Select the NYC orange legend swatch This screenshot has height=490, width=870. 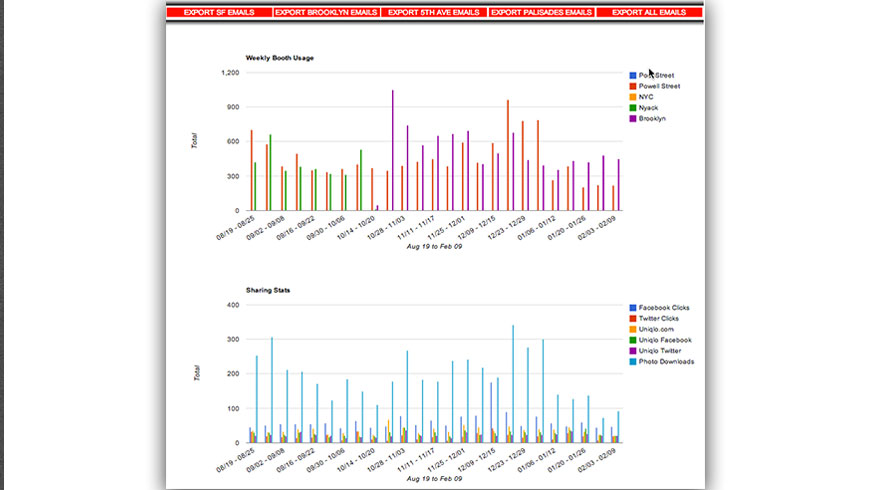click(x=633, y=97)
